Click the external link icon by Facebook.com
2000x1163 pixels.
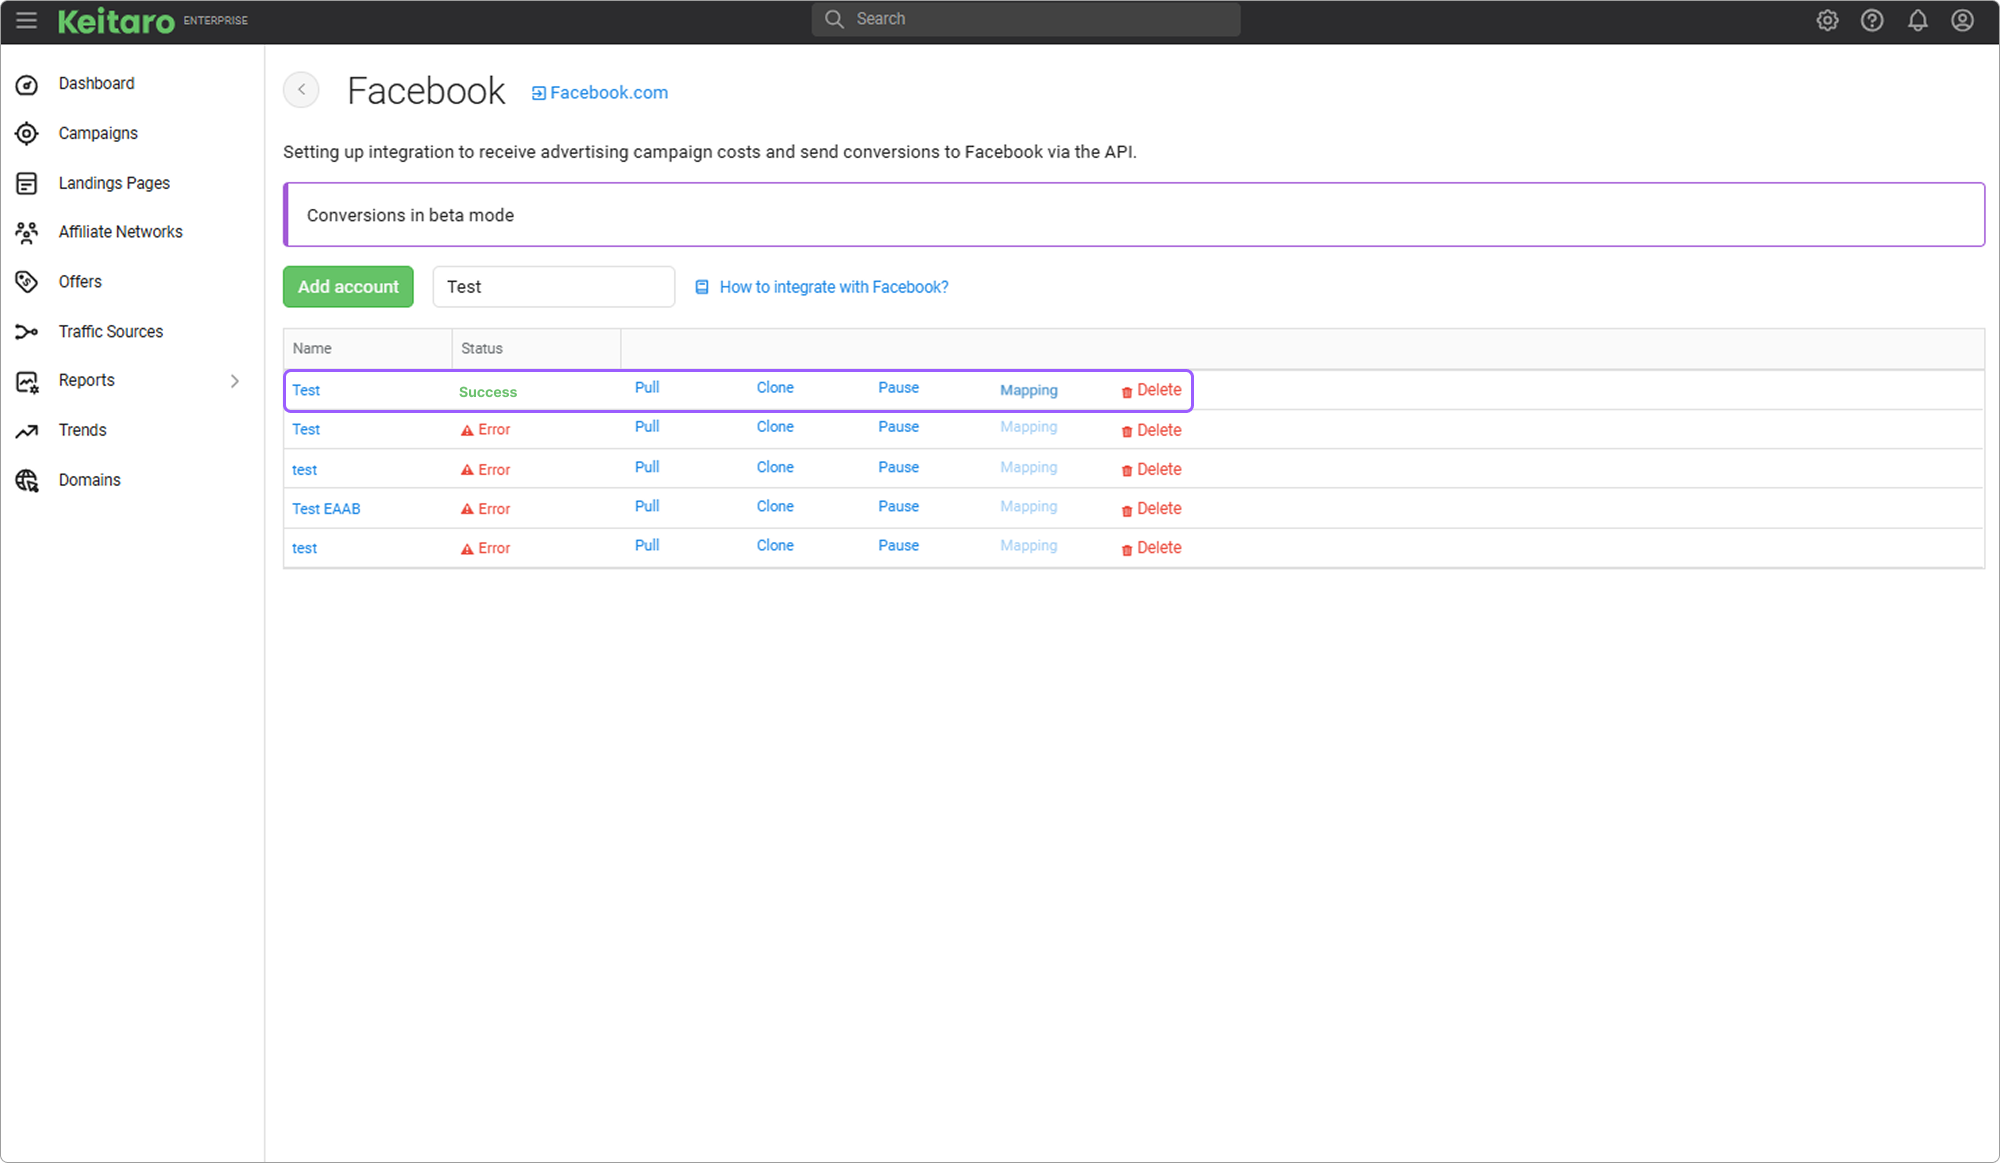coord(538,93)
